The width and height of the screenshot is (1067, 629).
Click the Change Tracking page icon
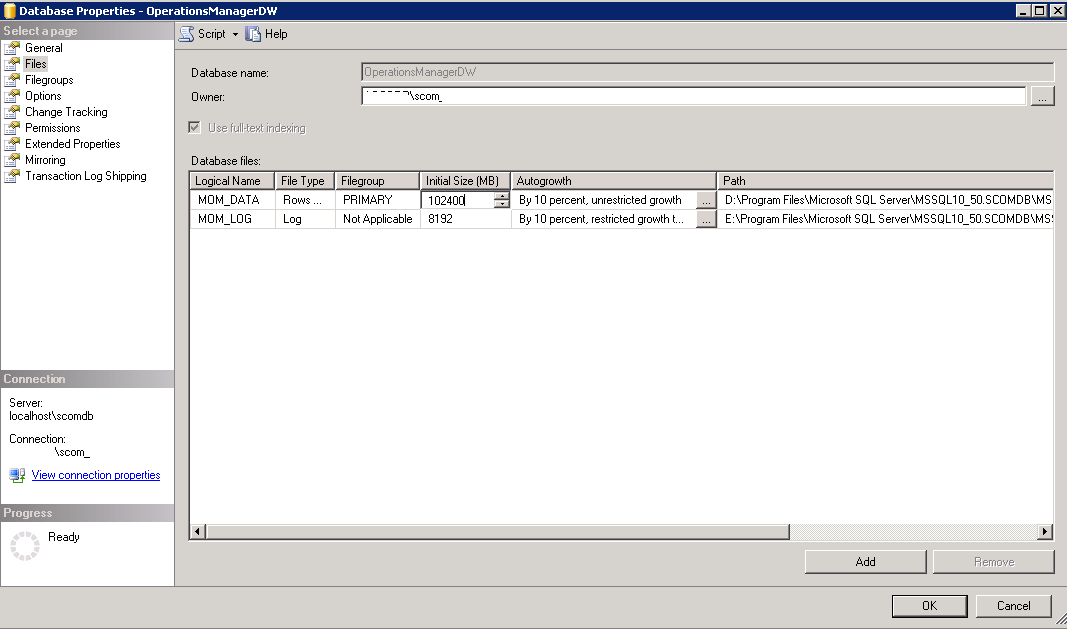(12, 112)
